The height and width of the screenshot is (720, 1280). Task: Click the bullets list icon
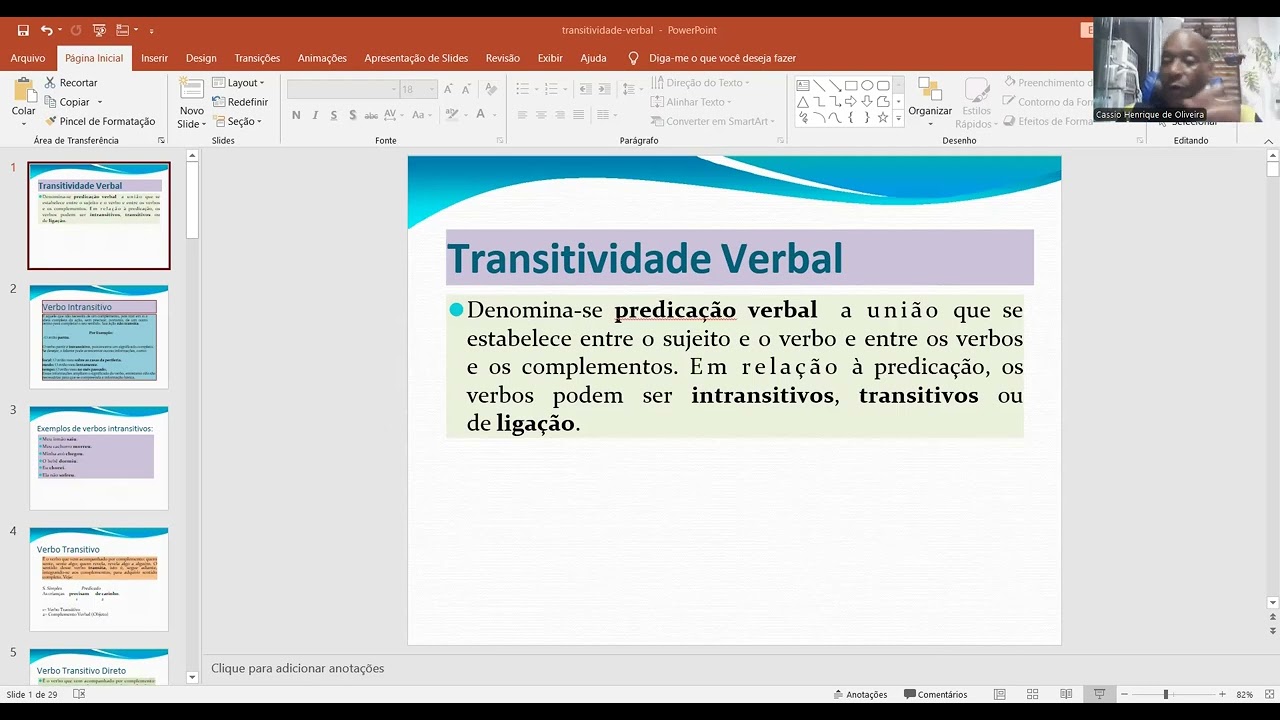click(x=523, y=89)
